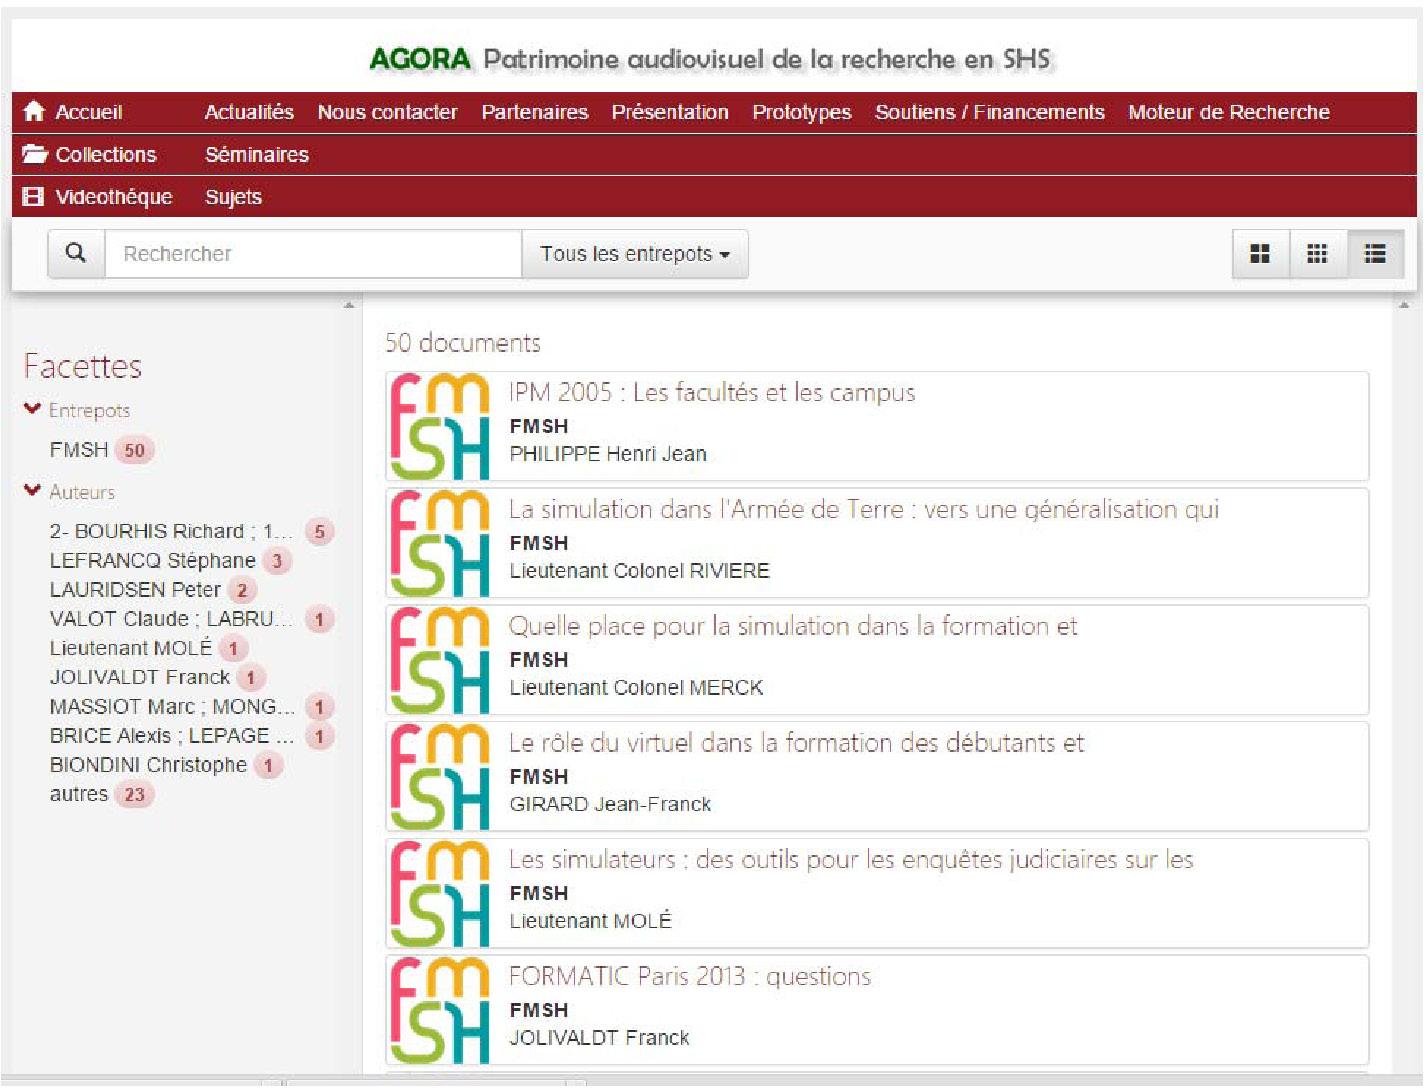Collapse the Auteurs facet chevron
This screenshot has width=1425, height=1092.
(x=33, y=491)
